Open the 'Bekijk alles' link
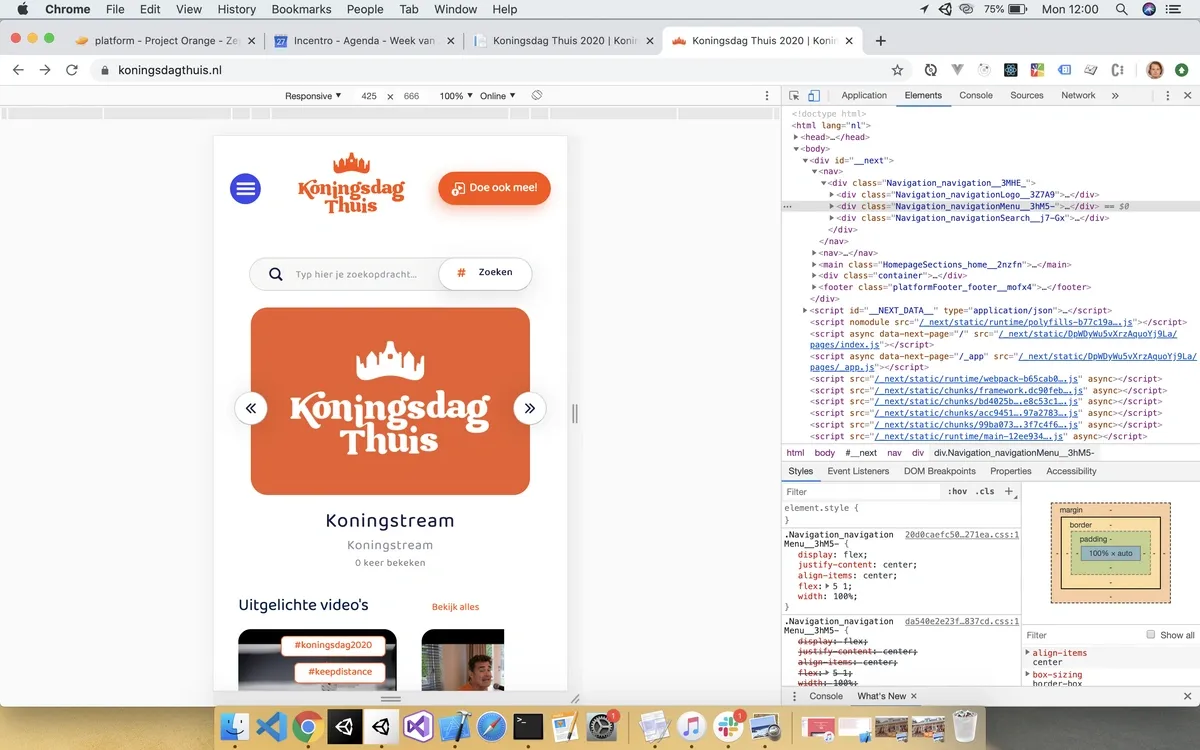The height and width of the screenshot is (750, 1200). (456, 607)
